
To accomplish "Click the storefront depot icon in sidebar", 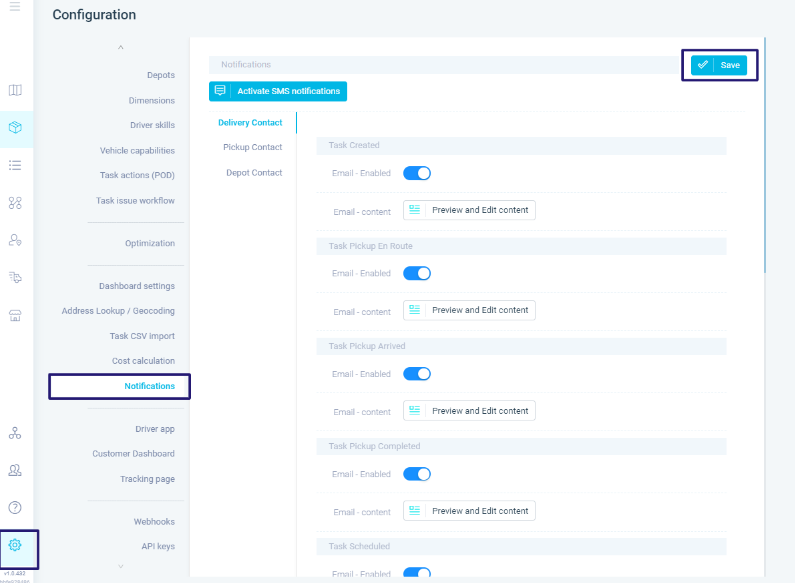I will click(15, 315).
